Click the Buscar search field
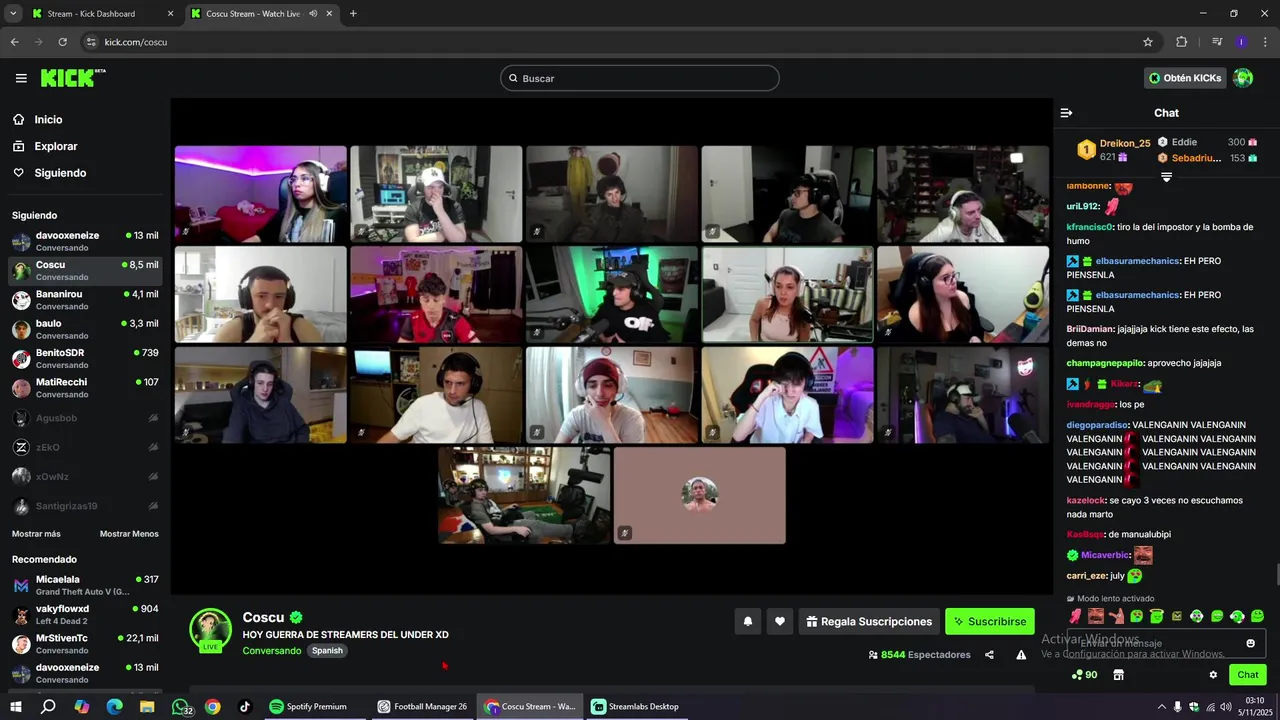1280x720 pixels. pos(640,78)
